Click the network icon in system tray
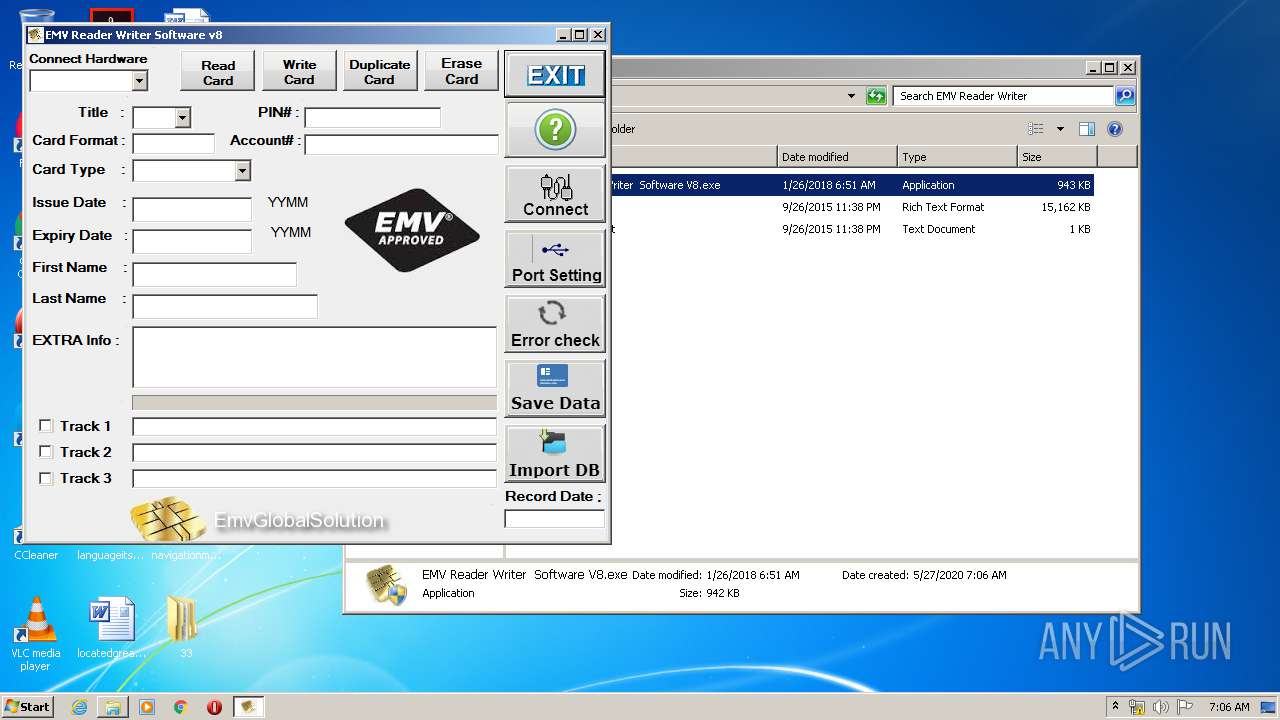This screenshot has height=720, width=1280. (x=1137, y=707)
